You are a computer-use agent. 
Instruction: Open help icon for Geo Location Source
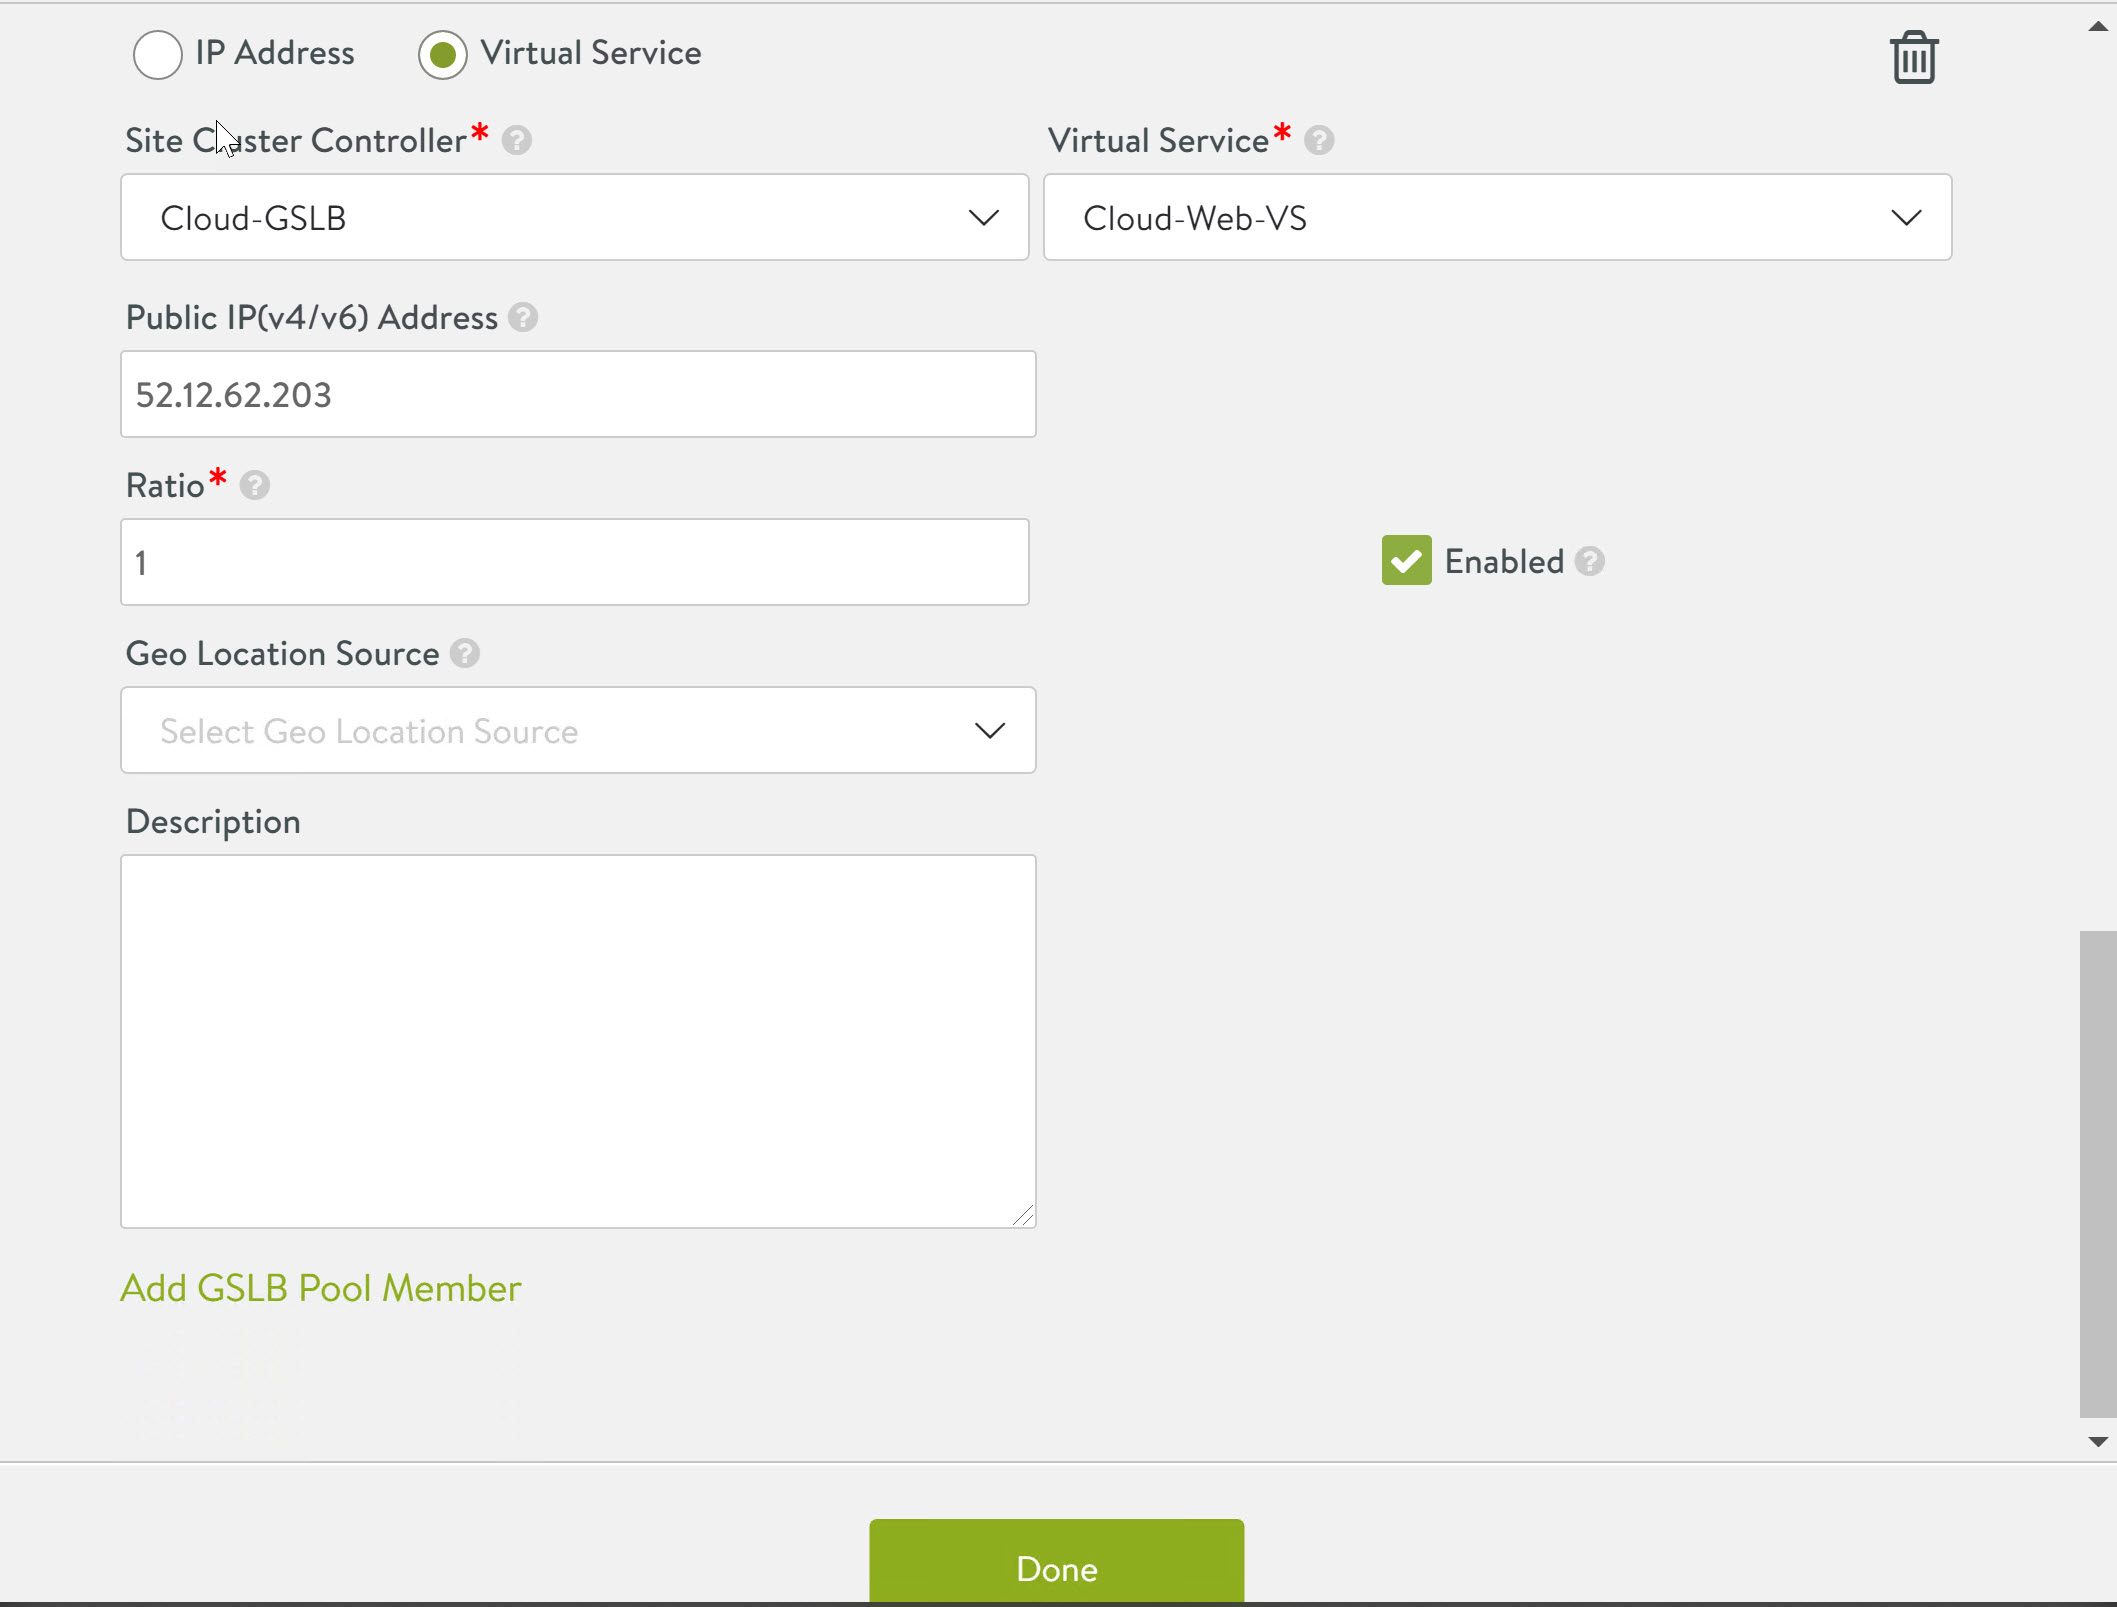[x=465, y=654]
